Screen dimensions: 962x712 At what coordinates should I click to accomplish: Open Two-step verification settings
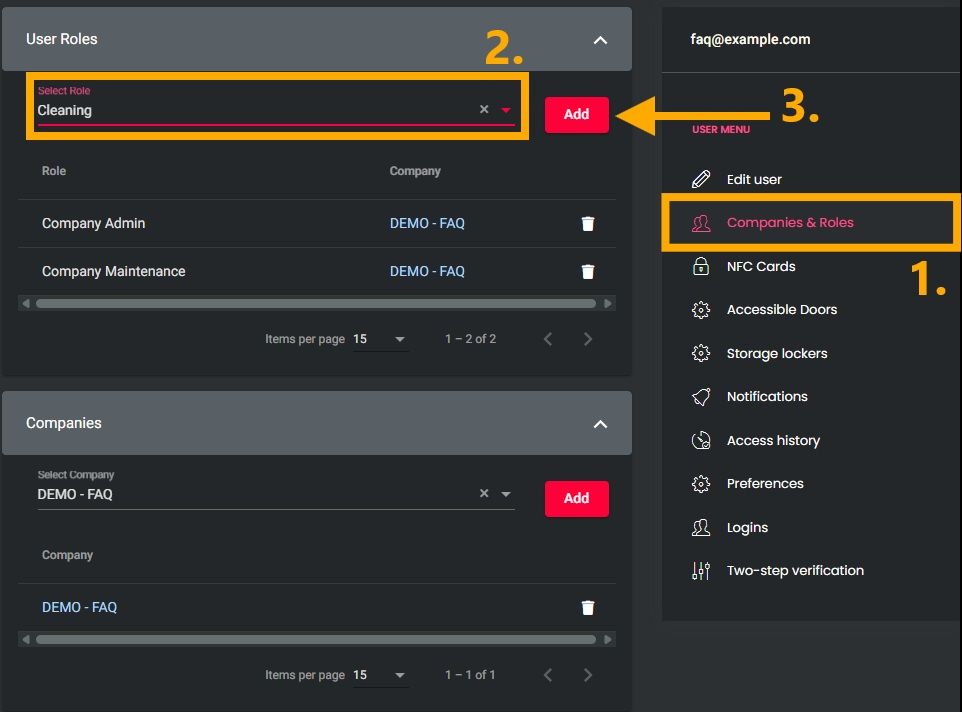click(794, 571)
